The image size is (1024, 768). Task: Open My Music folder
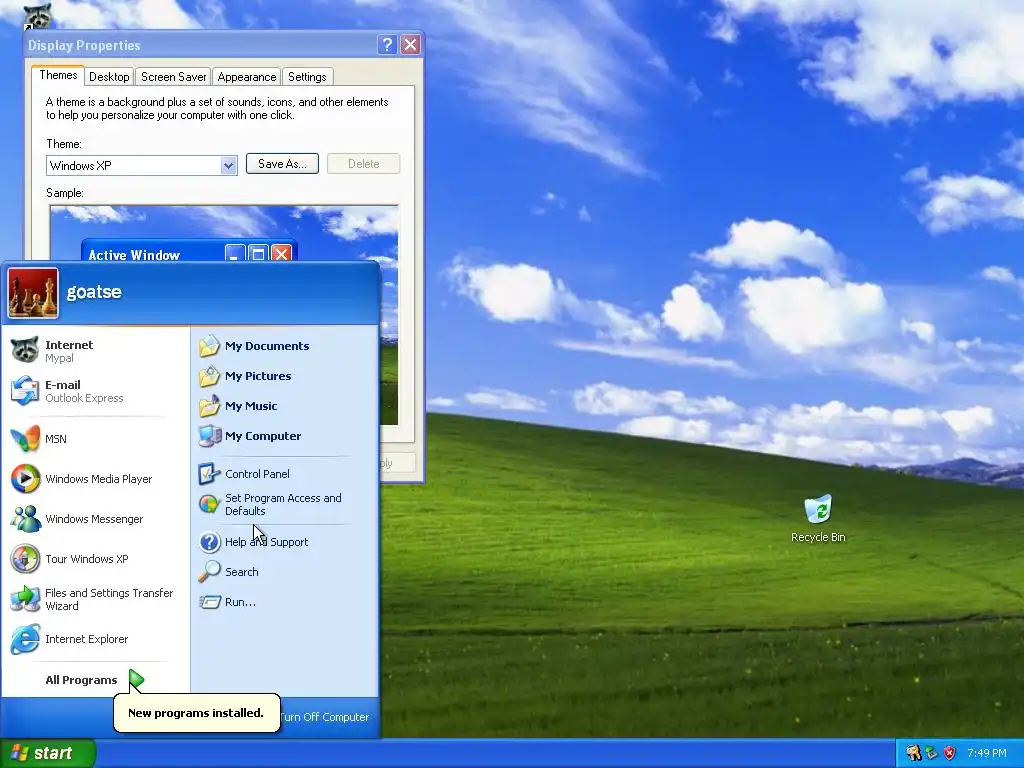[x=284, y=406]
